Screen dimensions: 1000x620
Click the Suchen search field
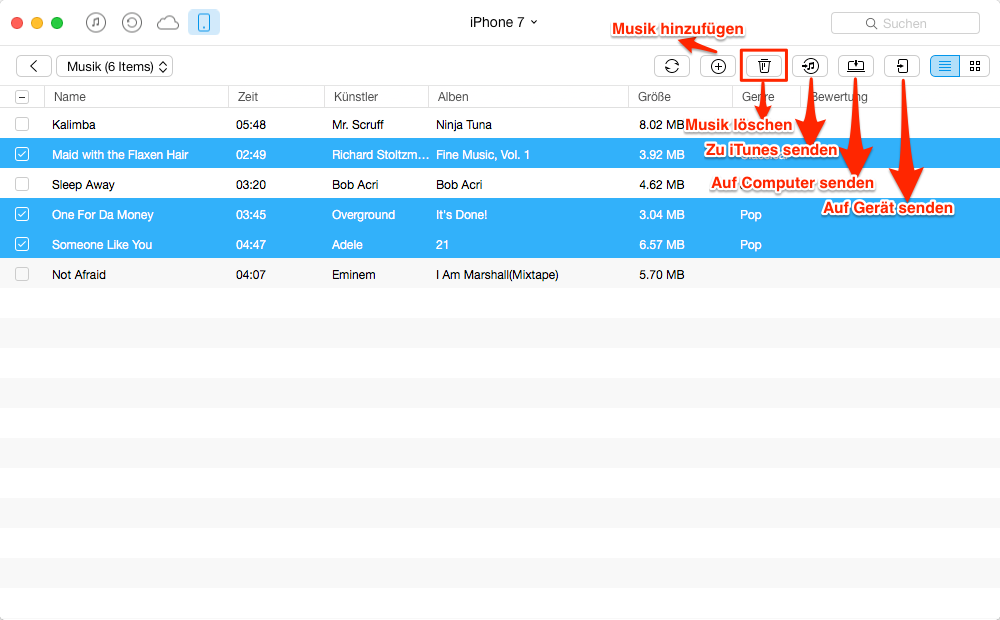pyautogui.click(x=905, y=24)
